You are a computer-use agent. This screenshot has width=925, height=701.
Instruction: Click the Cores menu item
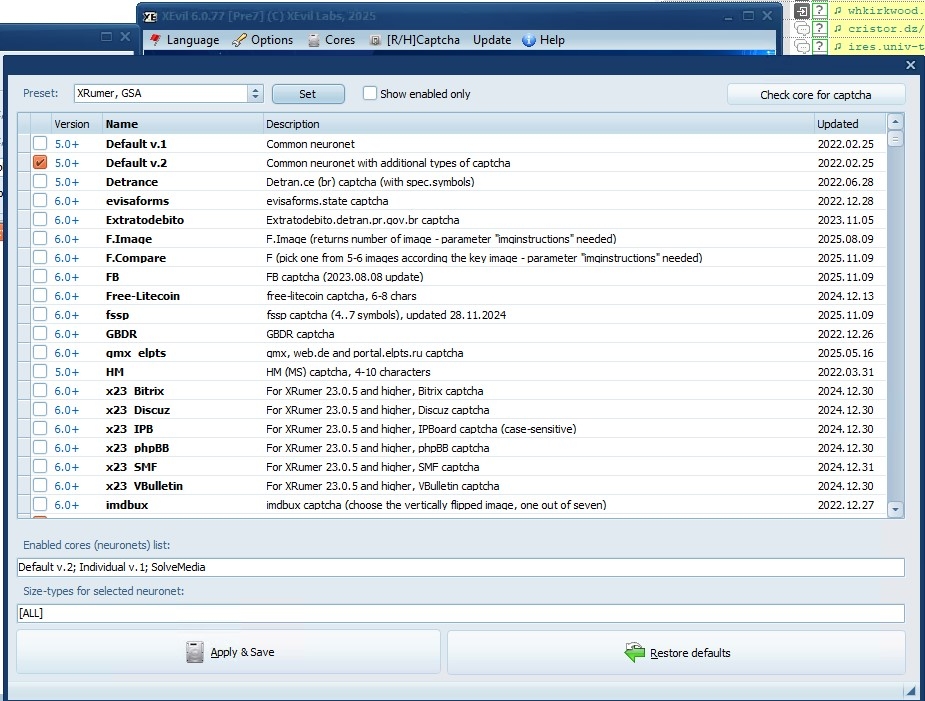pyautogui.click(x=330, y=40)
